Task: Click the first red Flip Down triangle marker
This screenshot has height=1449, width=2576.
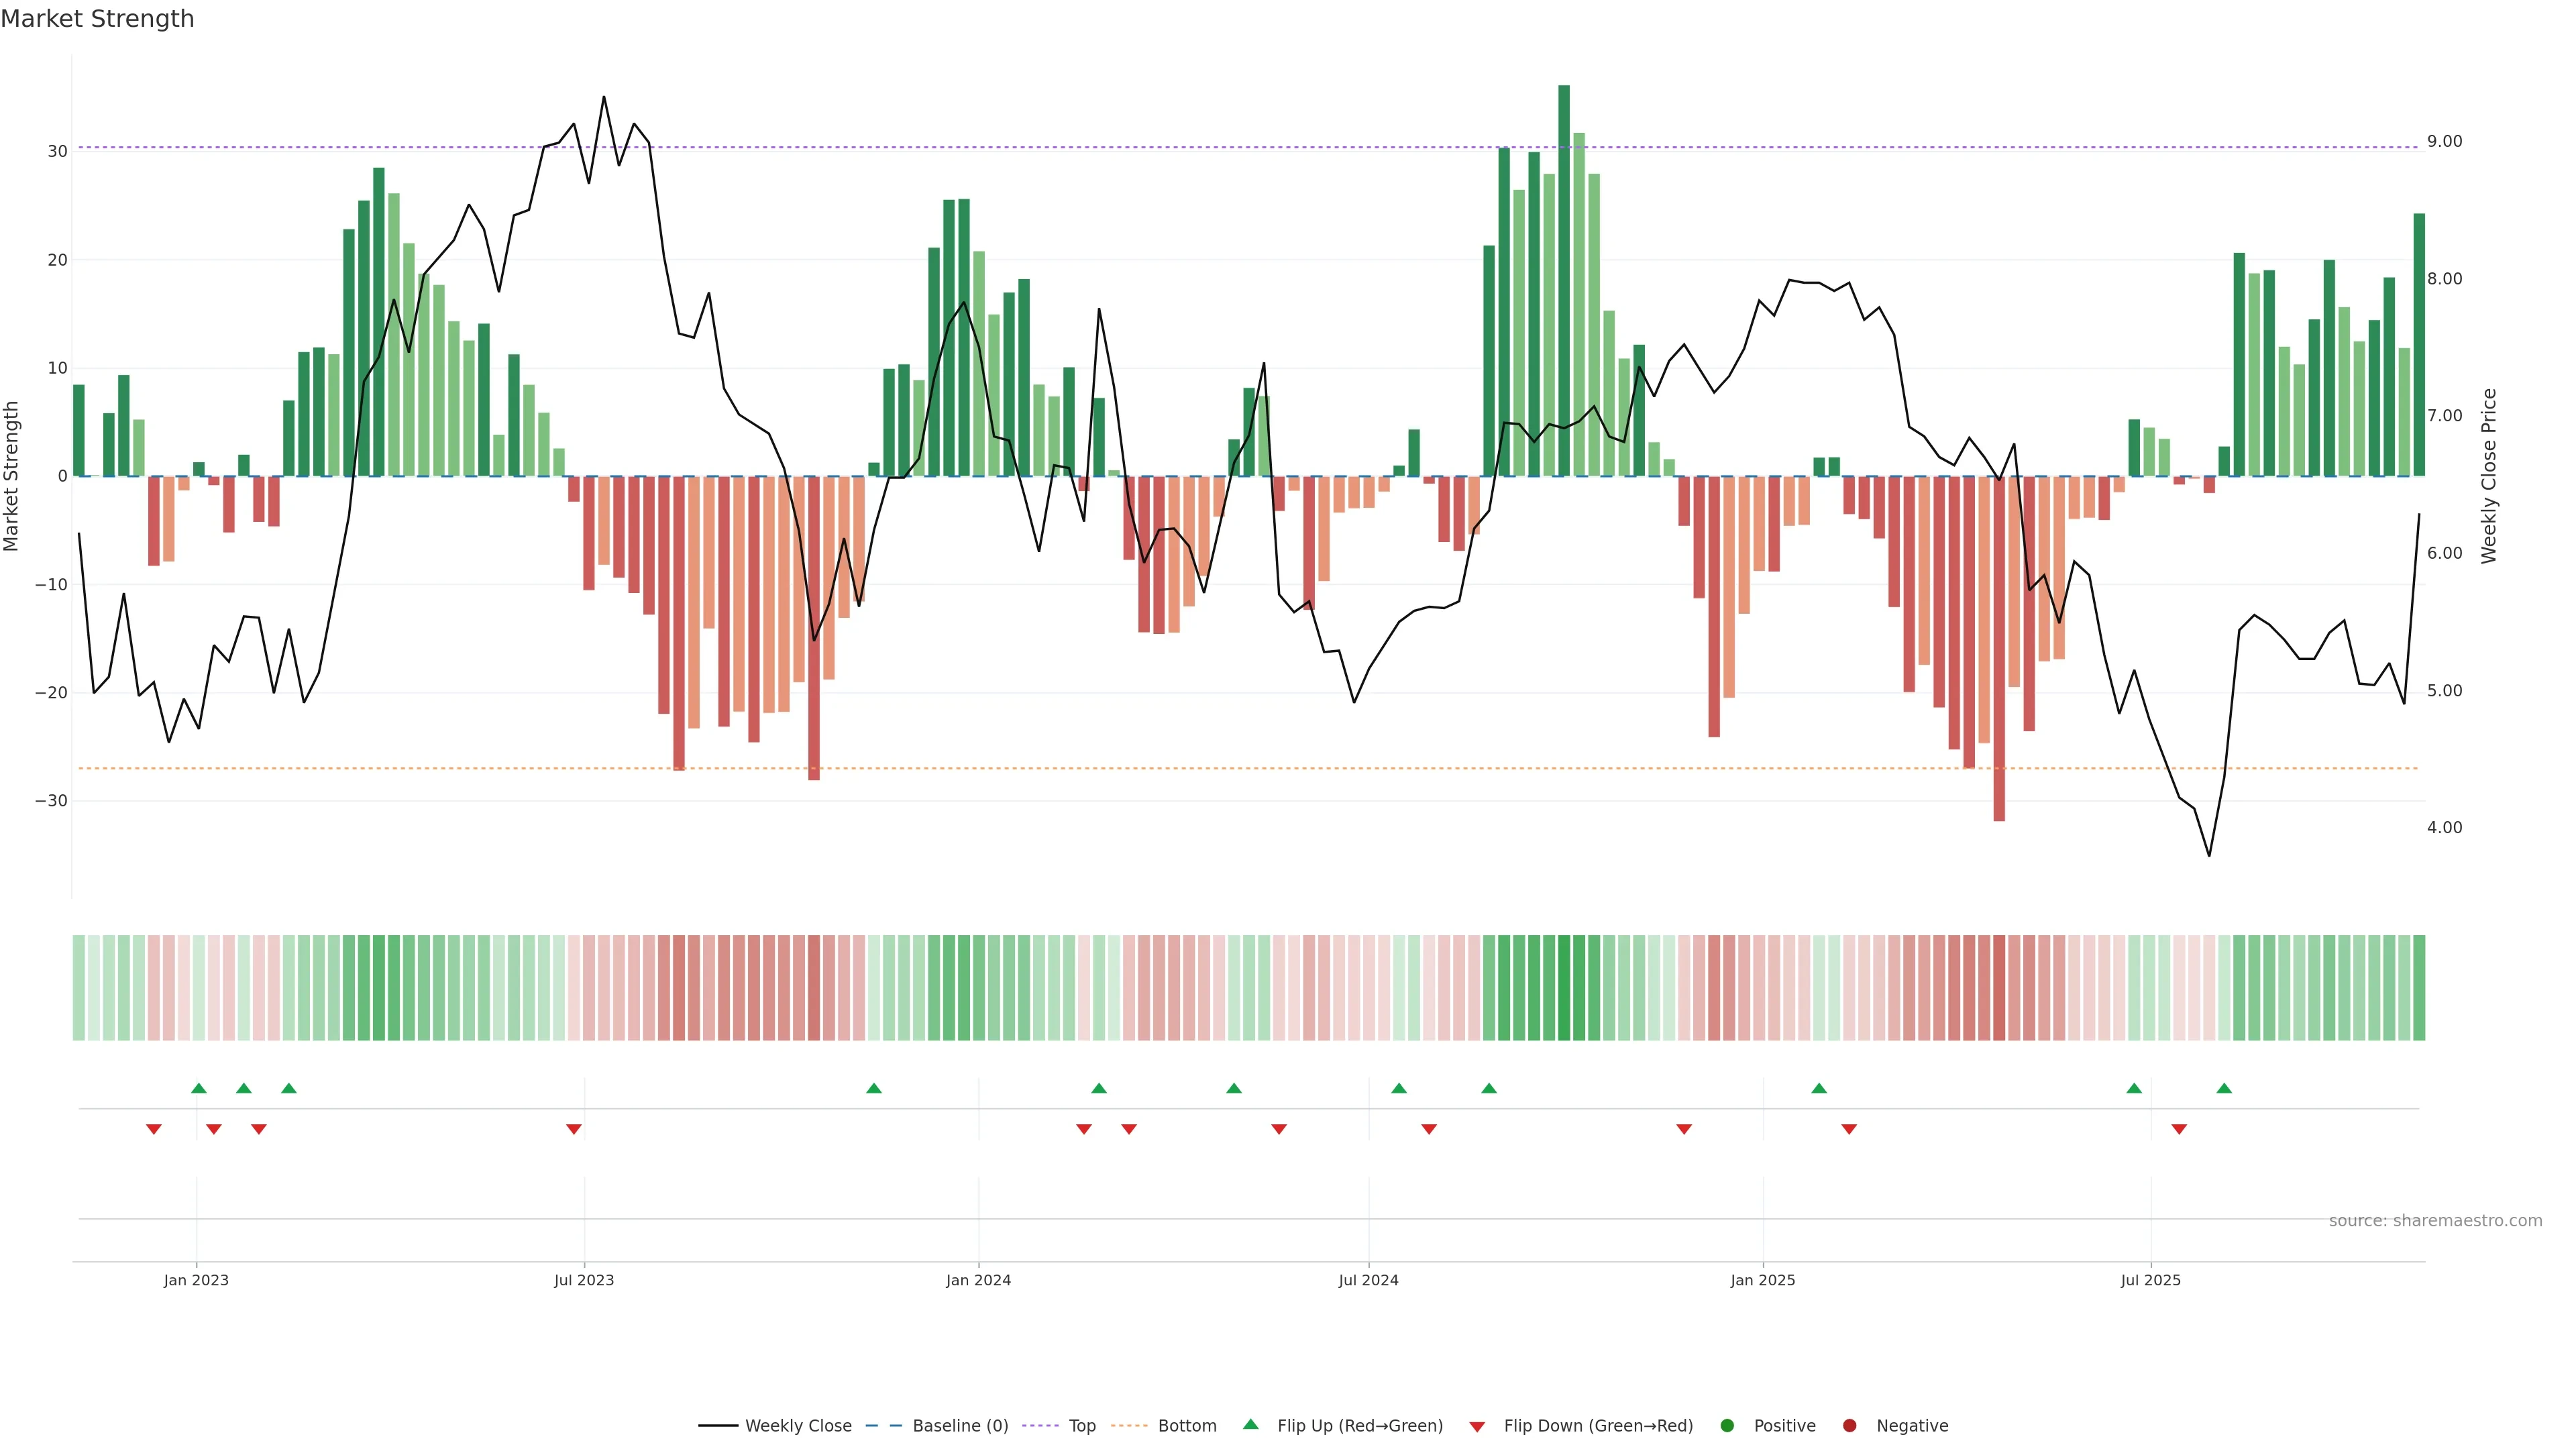Action: 153,1129
